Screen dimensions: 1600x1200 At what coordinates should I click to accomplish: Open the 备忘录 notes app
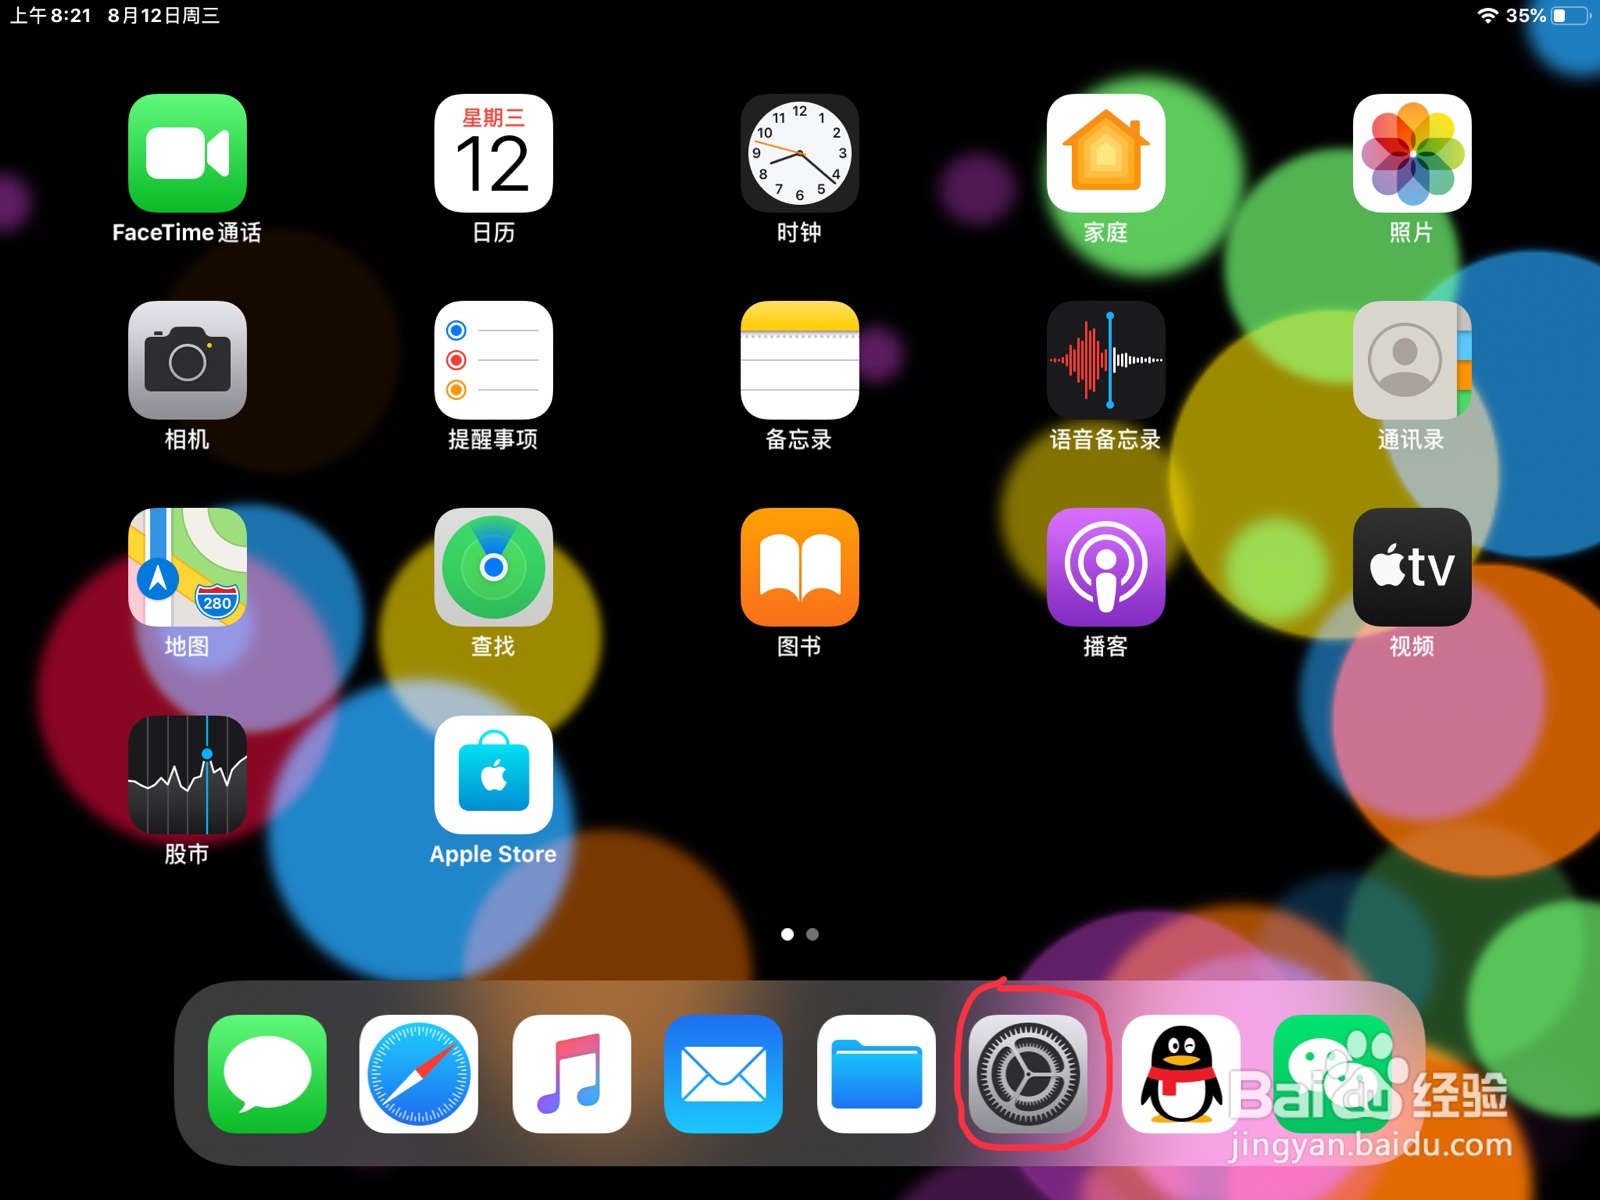(799, 362)
